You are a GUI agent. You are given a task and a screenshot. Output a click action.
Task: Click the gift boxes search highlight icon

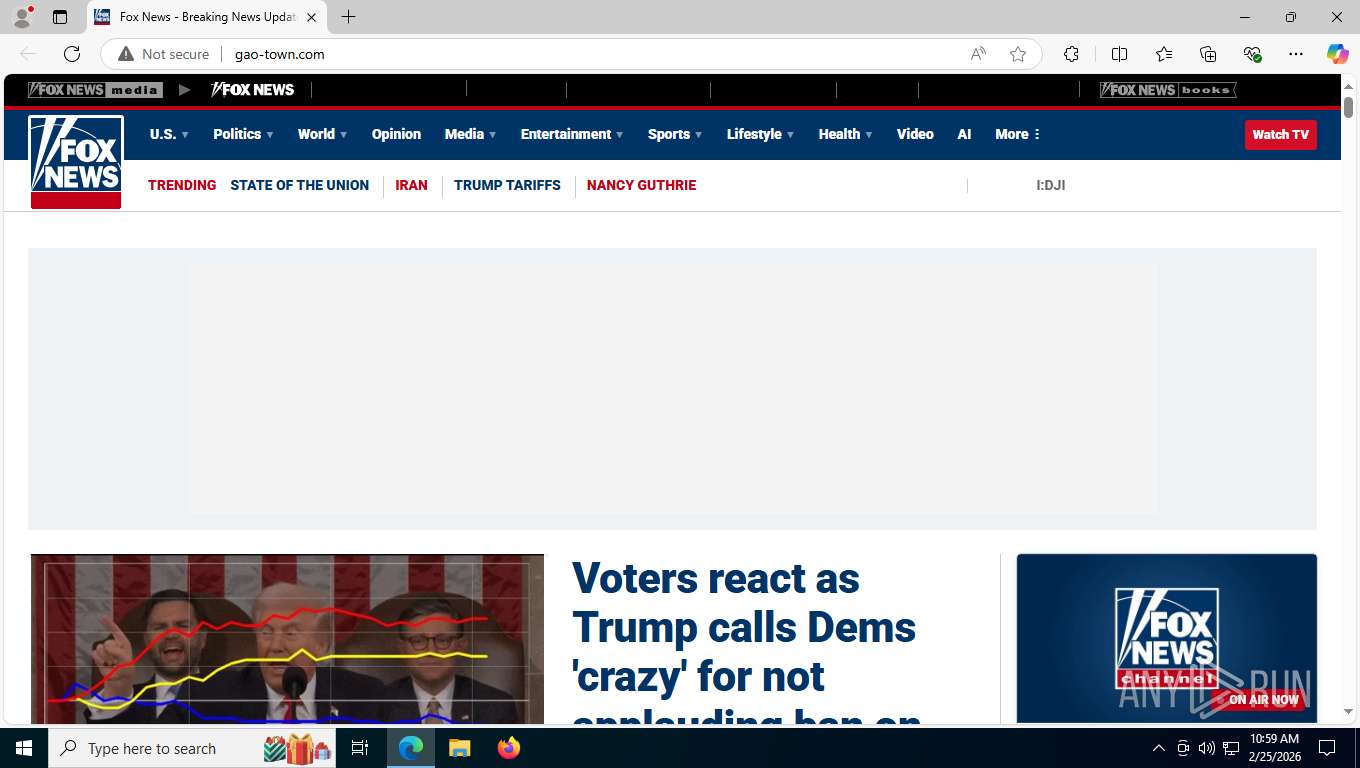pyautogui.click(x=298, y=748)
